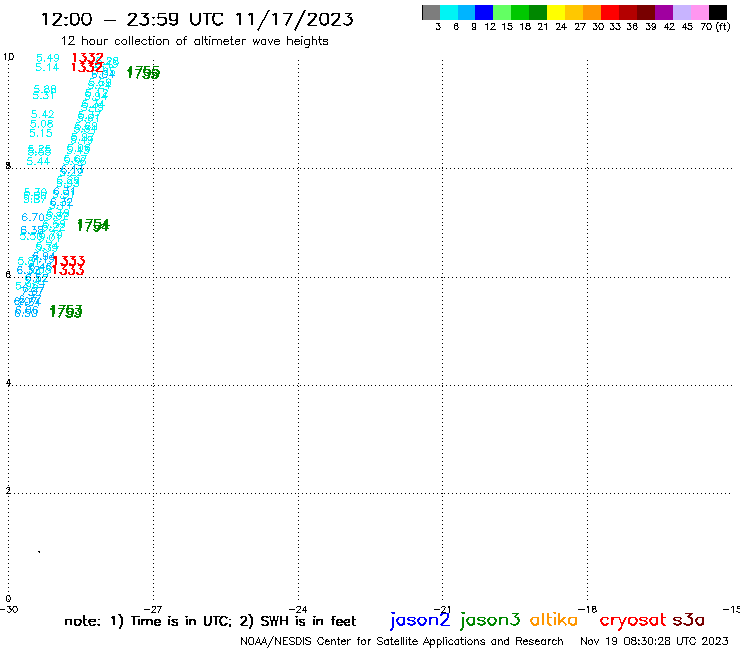Click the green time label '1754'
The image size is (740, 650).
click(x=93, y=225)
